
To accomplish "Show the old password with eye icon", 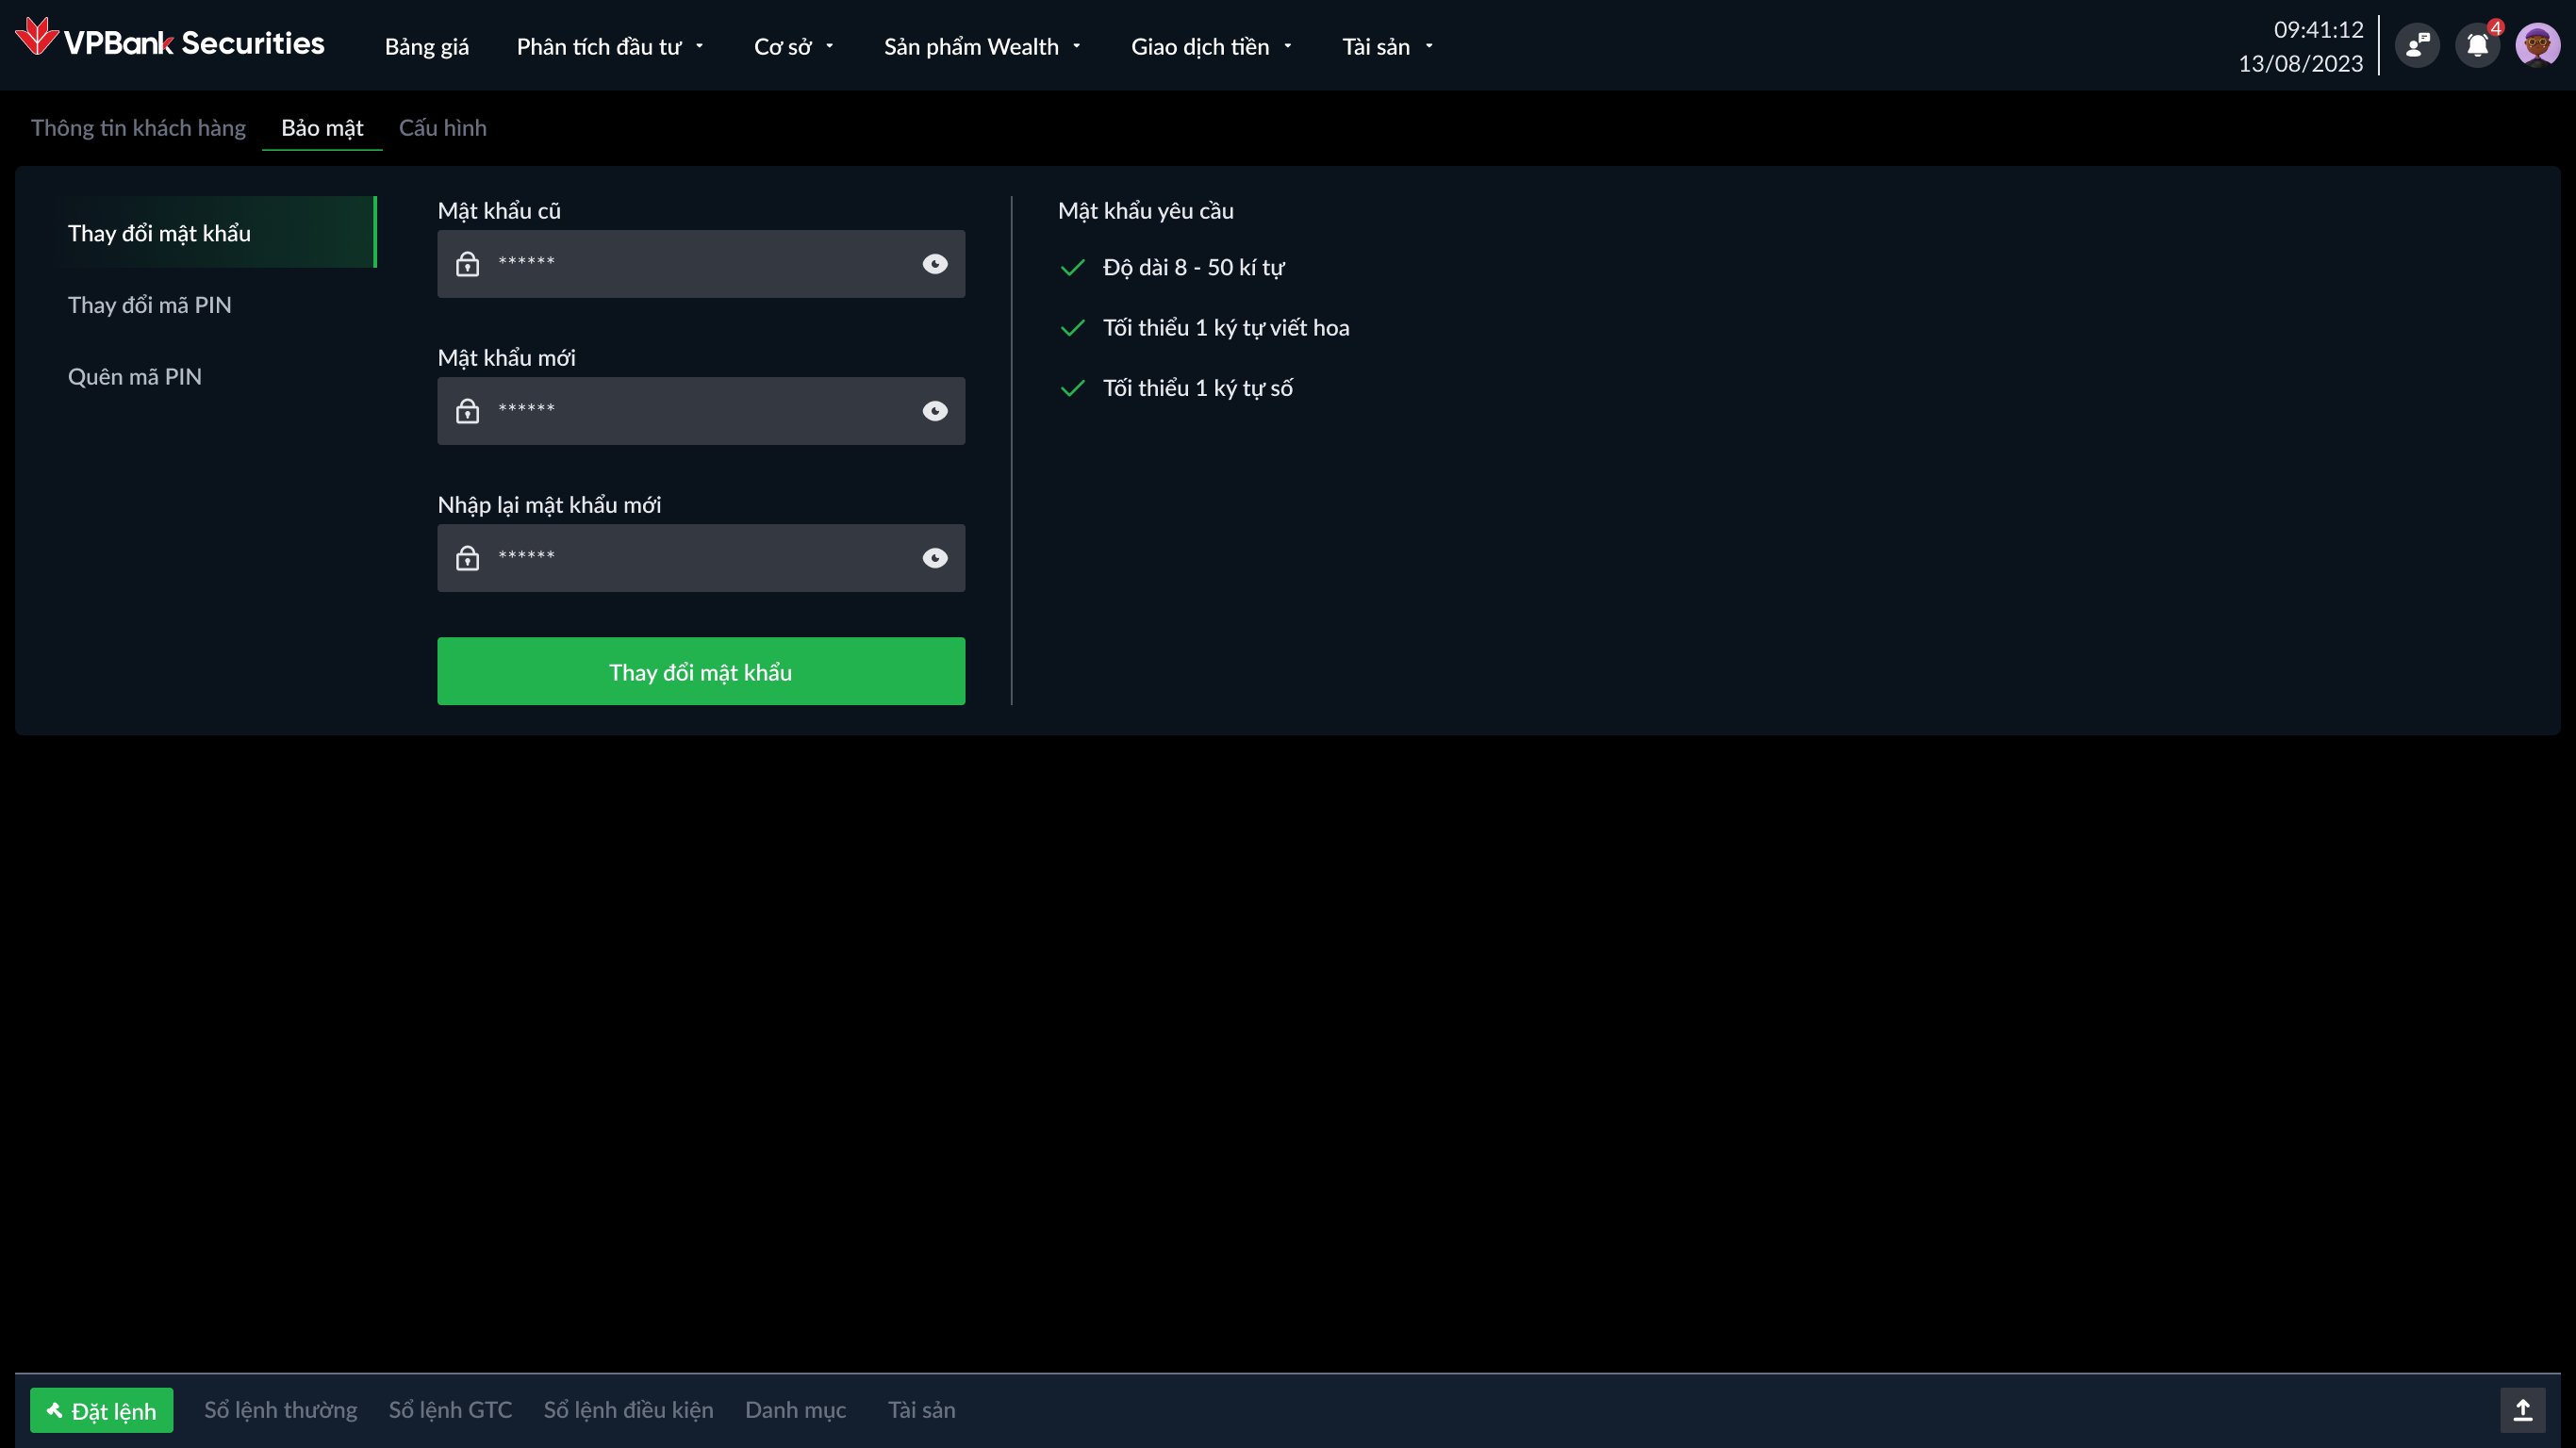I will point(935,264).
